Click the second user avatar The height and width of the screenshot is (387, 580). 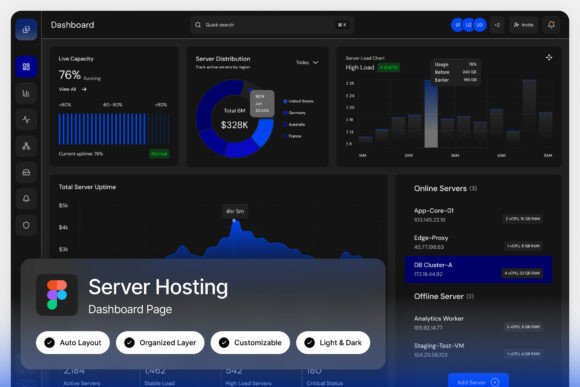pos(469,25)
